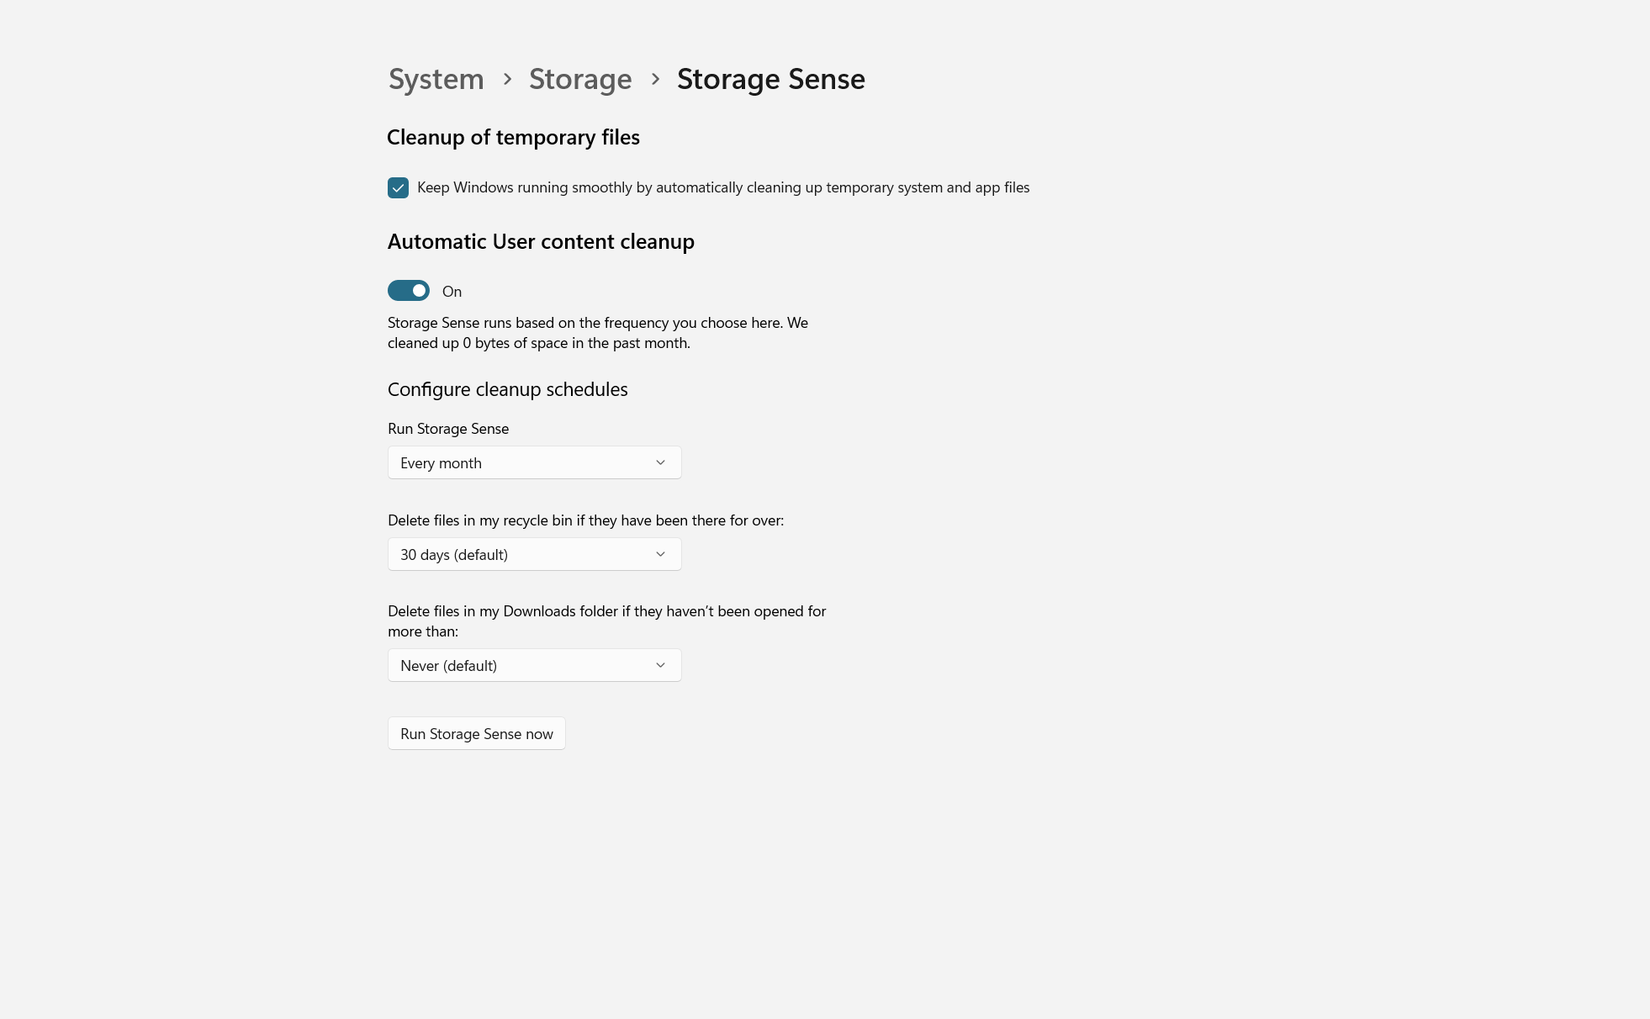
Task: Click the chevron on the "30 days (default)" dropdown
Action: point(660,553)
